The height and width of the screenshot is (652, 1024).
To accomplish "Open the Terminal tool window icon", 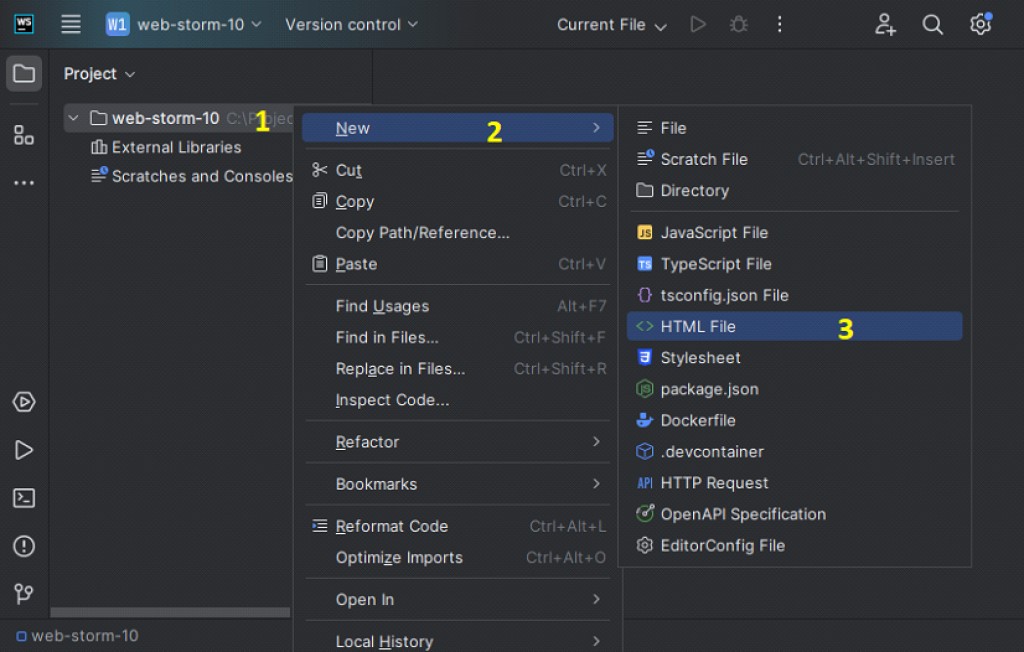I will coord(24,498).
